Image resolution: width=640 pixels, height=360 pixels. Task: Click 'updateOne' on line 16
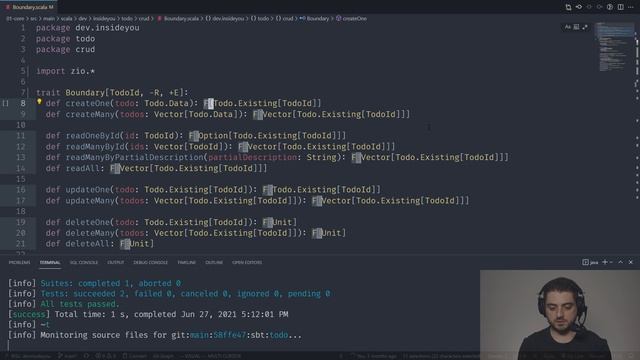point(87,190)
